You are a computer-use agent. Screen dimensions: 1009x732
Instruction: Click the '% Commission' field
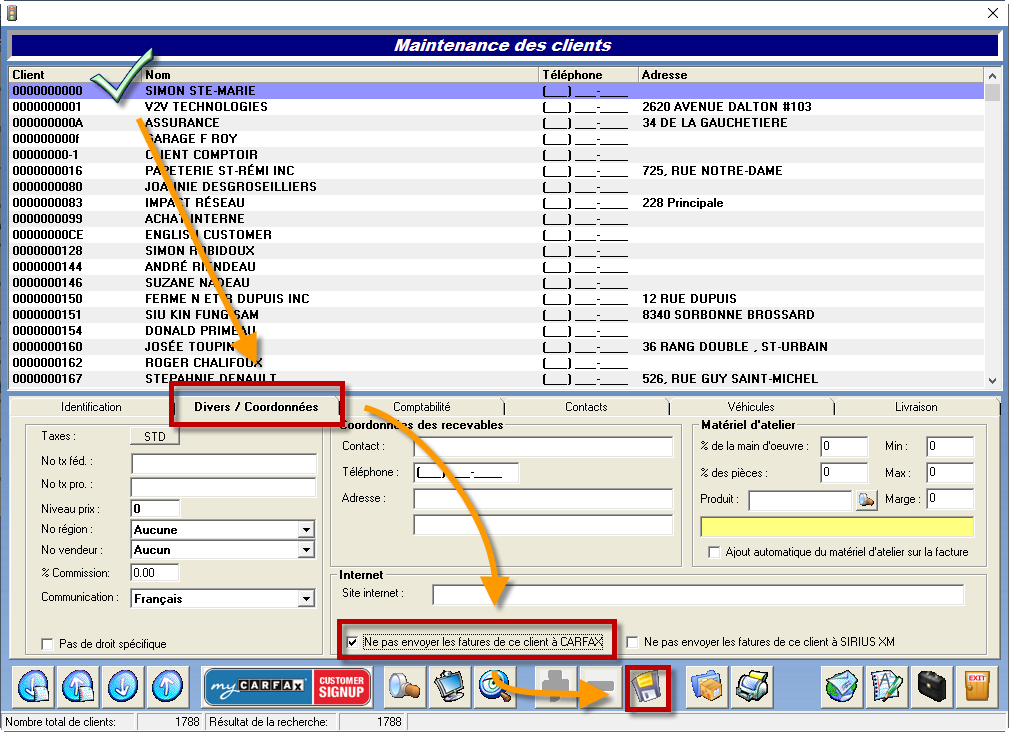(155, 572)
